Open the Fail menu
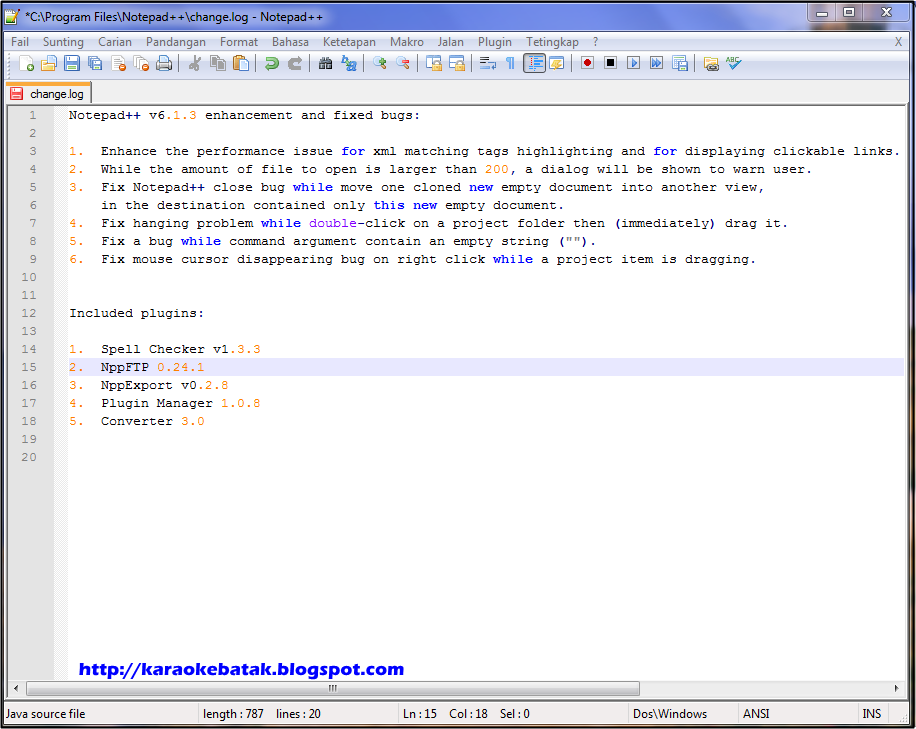The image size is (916, 729). pyautogui.click(x=20, y=42)
